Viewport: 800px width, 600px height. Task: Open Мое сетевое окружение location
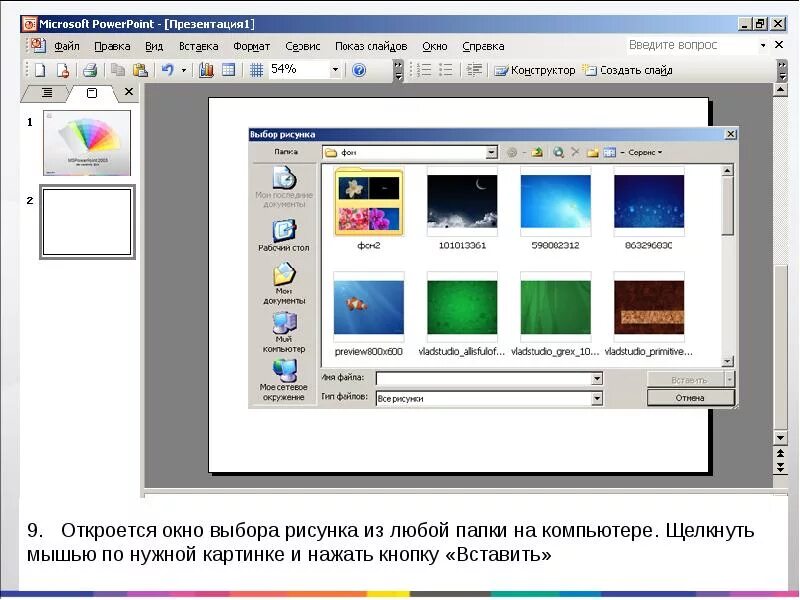pyautogui.click(x=284, y=381)
